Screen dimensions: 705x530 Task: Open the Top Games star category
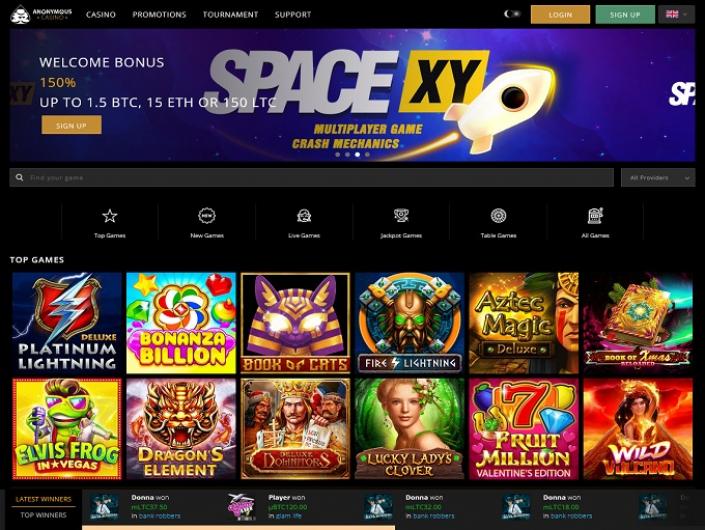[x=110, y=216]
